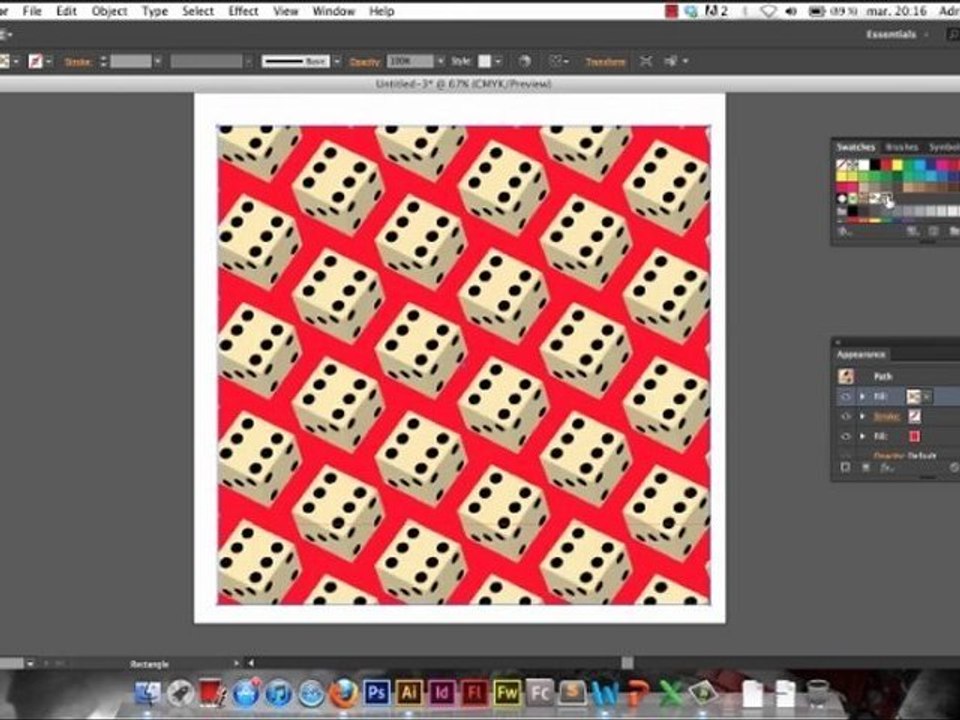Open the Show Swatch Kinds menu
Screen dimensions: 960x720
913,231
